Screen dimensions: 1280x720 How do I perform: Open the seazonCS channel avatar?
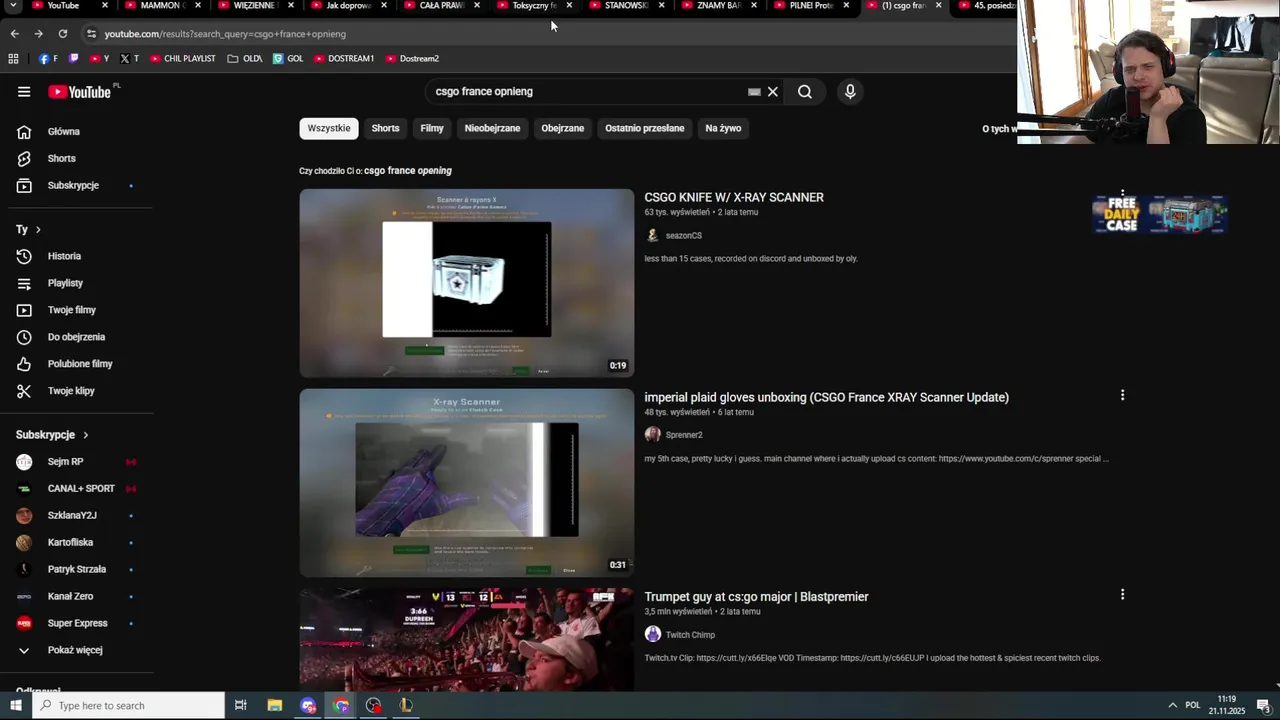coord(653,236)
